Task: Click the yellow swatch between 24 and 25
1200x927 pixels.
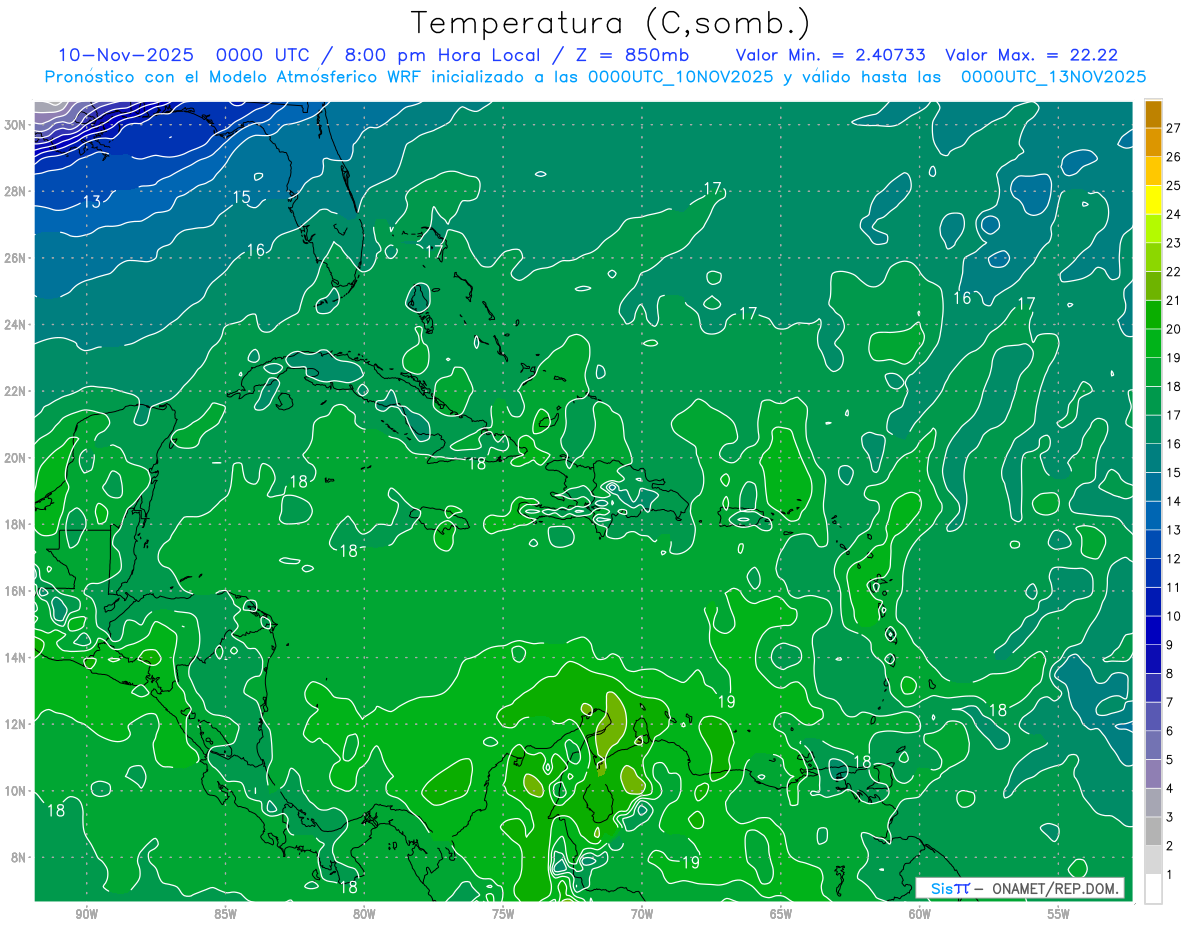Action: coord(1153,200)
